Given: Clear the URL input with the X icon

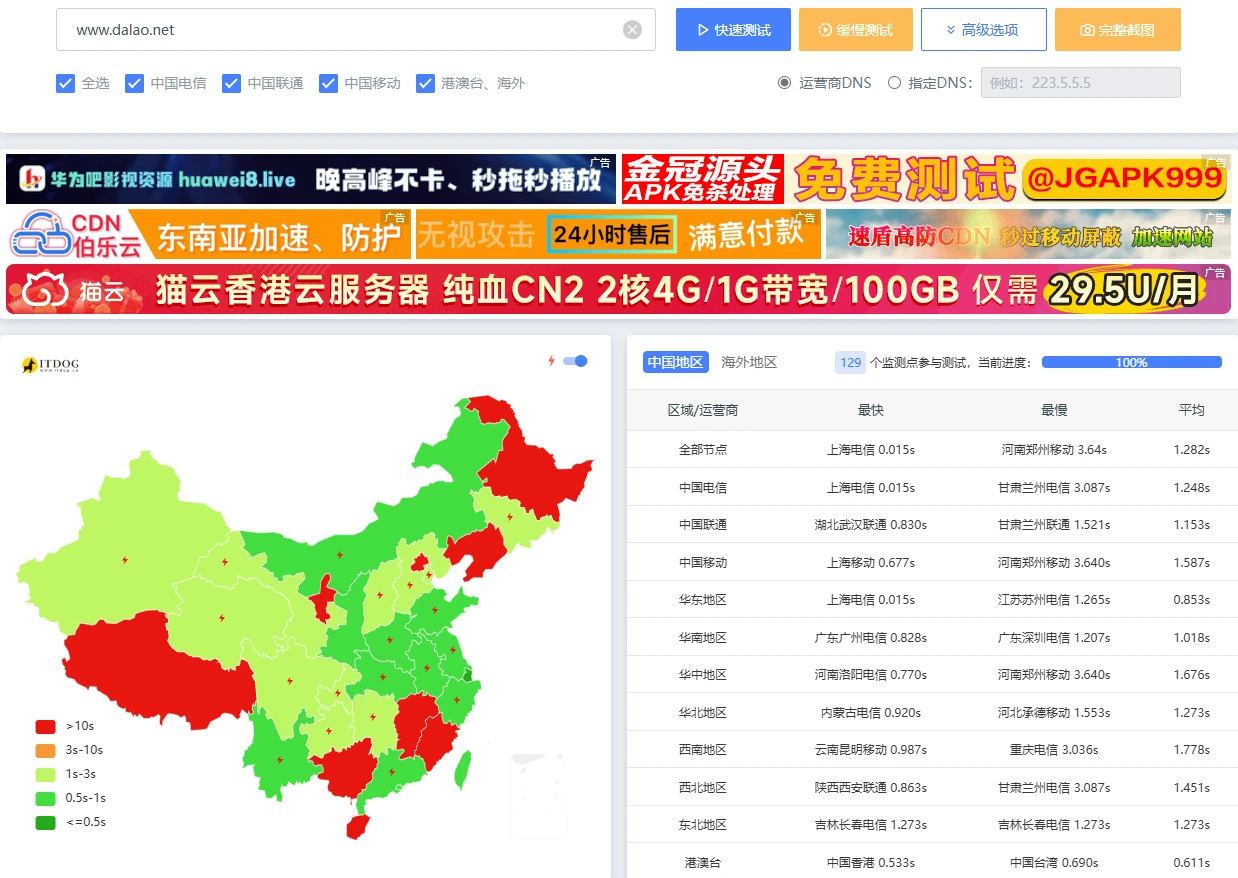Looking at the screenshot, I should point(632,30).
